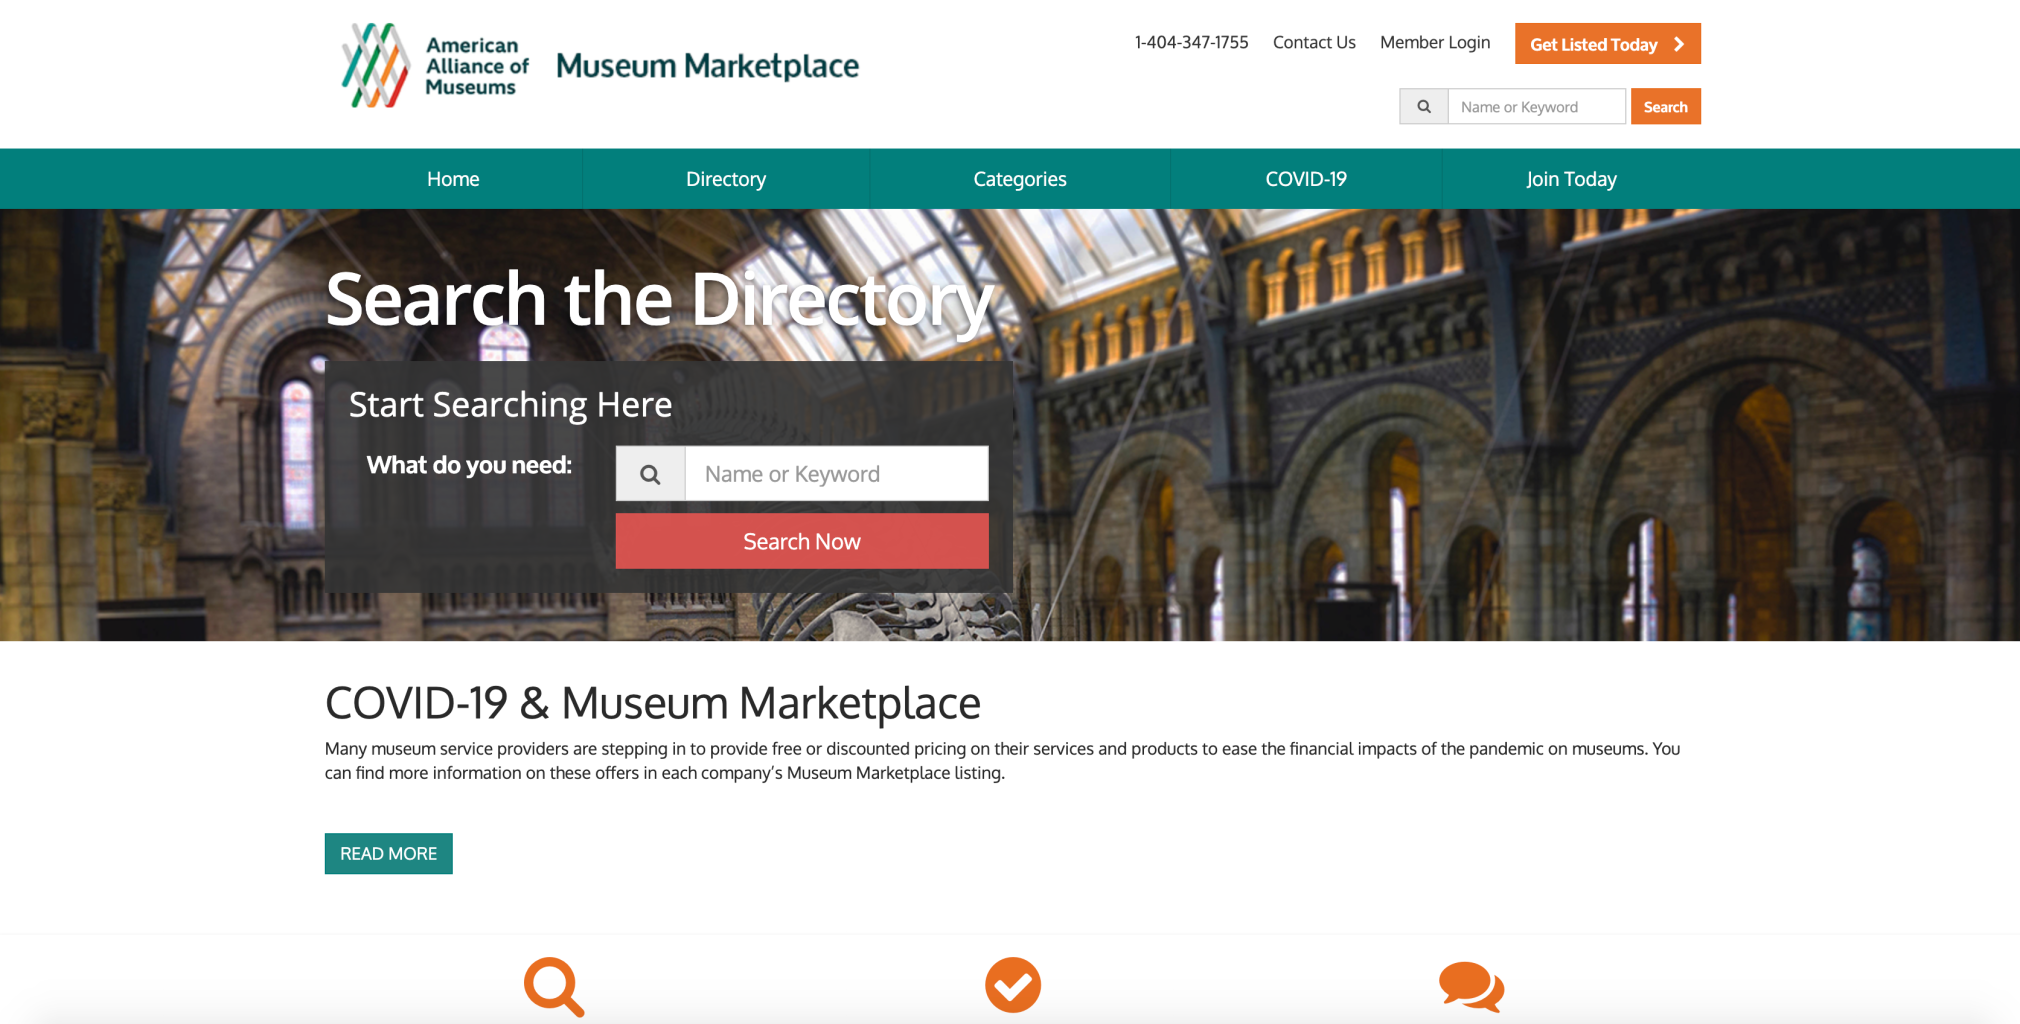Screen dimensions: 2020x1024
Task: Click the orange Search button in header
Action: 1665,107
